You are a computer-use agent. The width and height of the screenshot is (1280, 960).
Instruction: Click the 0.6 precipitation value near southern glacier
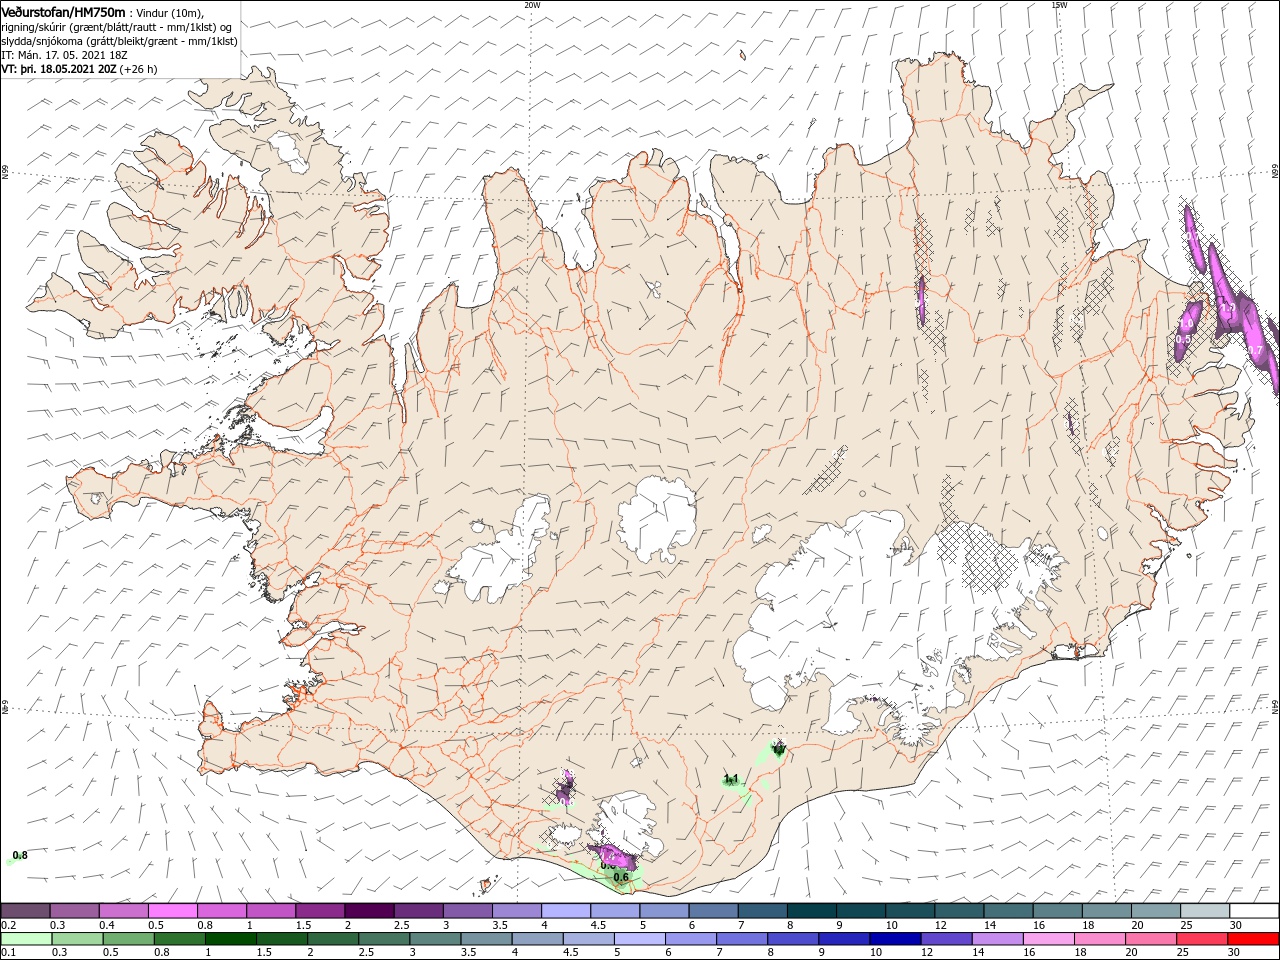(x=621, y=877)
